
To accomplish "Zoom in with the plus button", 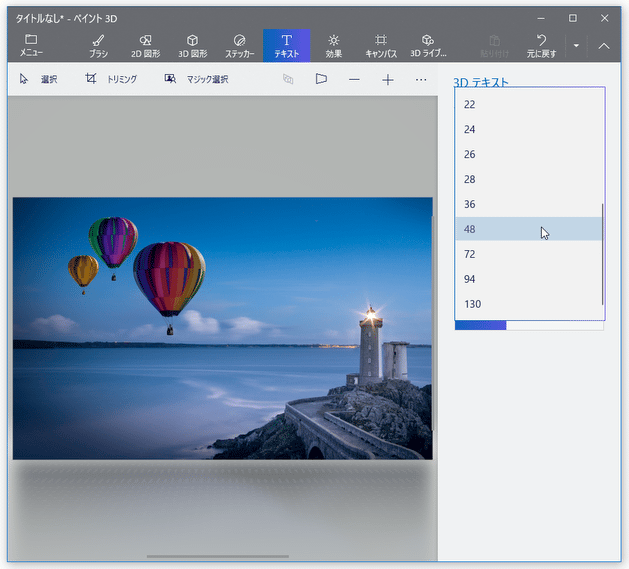I will pos(388,79).
